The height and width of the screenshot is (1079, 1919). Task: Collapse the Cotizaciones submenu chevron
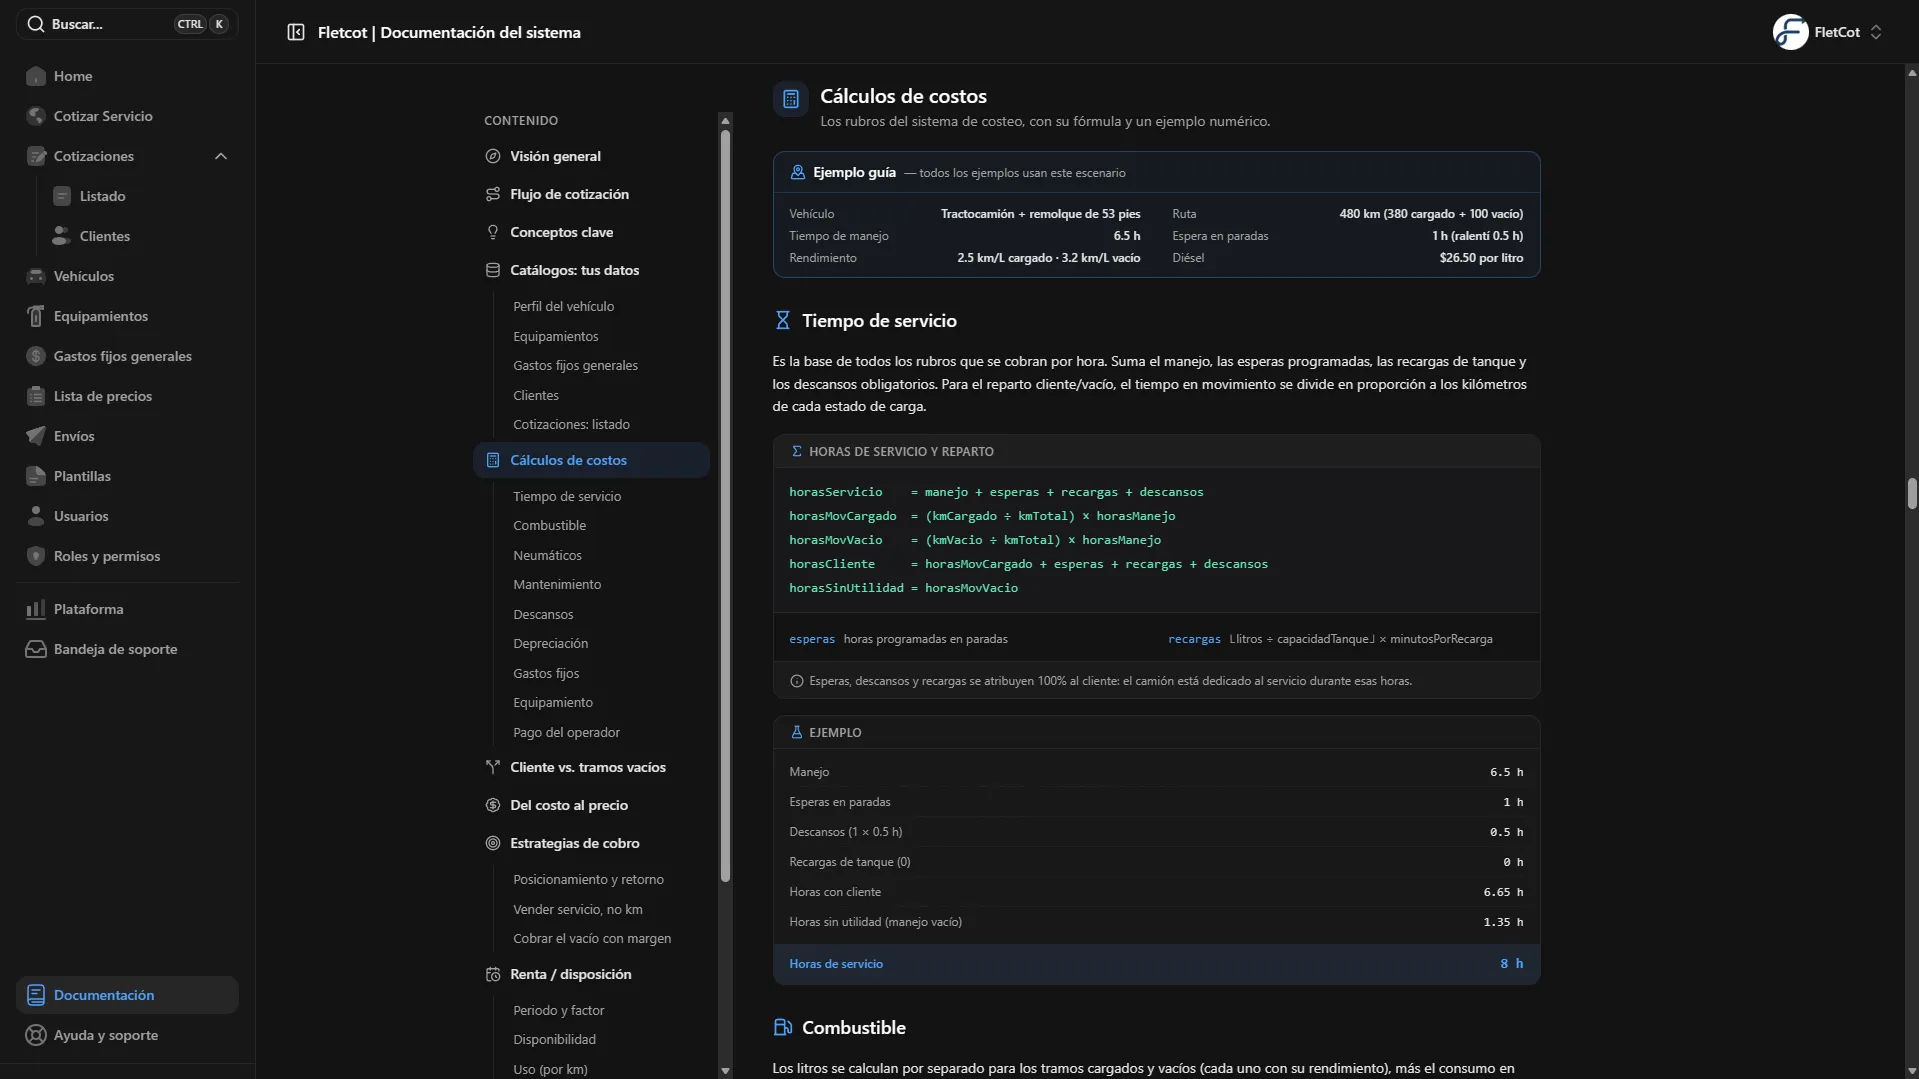[x=221, y=156]
